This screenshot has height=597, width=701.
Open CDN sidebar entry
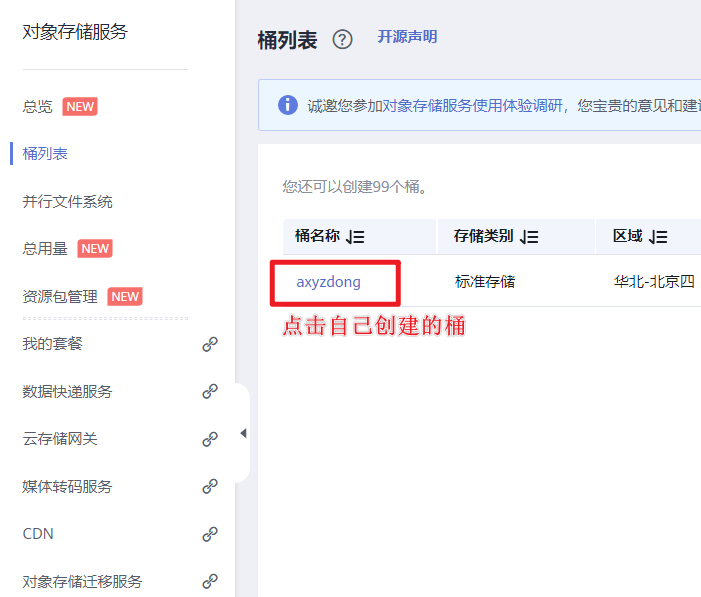pos(38,534)
